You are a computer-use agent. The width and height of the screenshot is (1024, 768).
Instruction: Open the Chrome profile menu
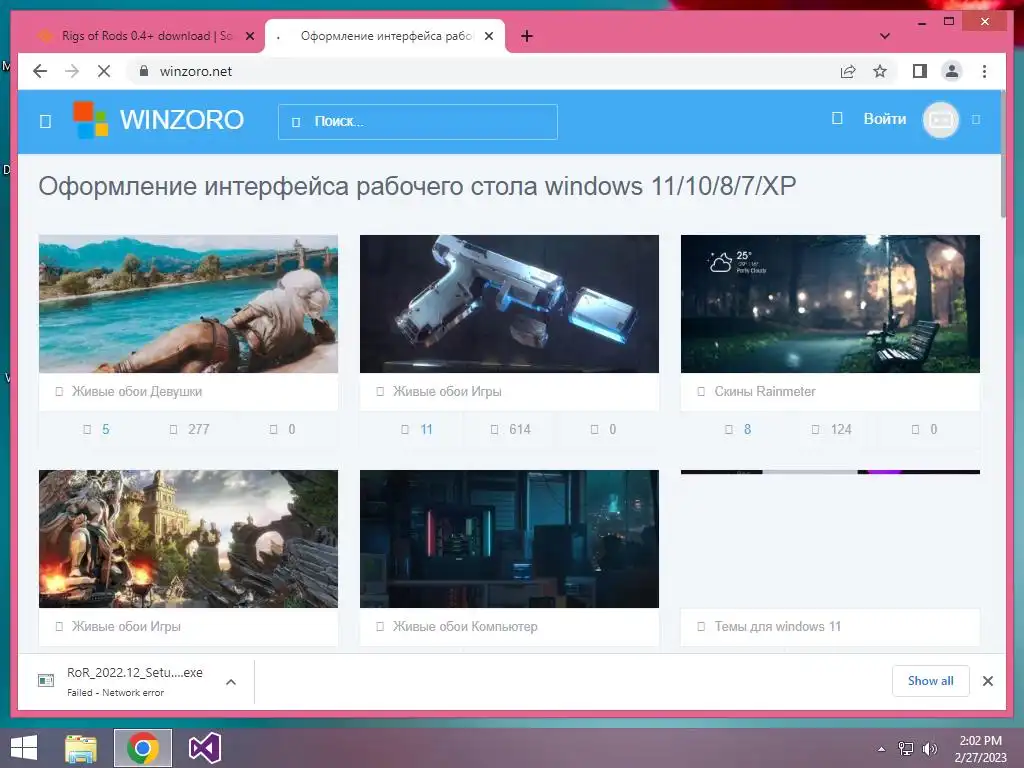point(952,71)
